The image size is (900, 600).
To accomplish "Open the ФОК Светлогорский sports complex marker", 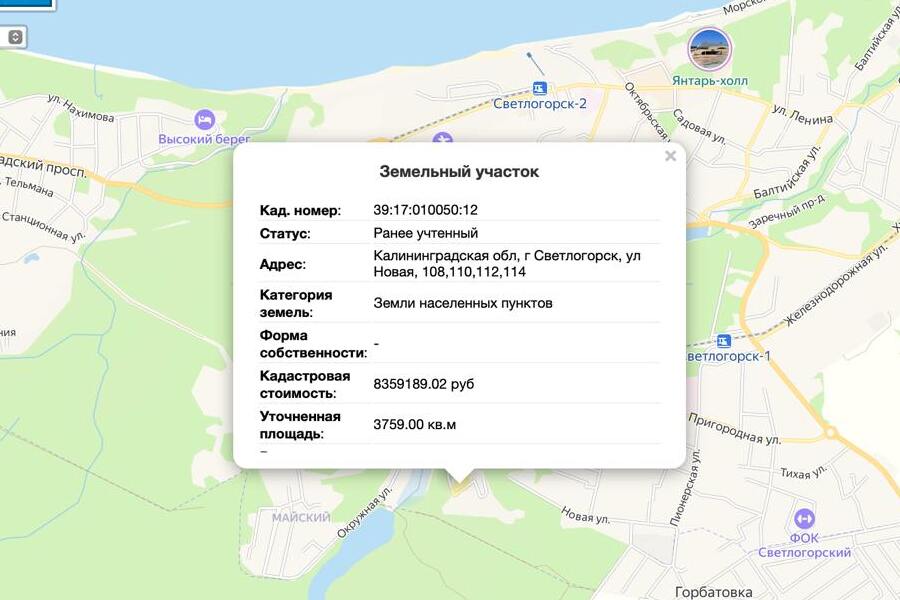I will coord(804,518).
